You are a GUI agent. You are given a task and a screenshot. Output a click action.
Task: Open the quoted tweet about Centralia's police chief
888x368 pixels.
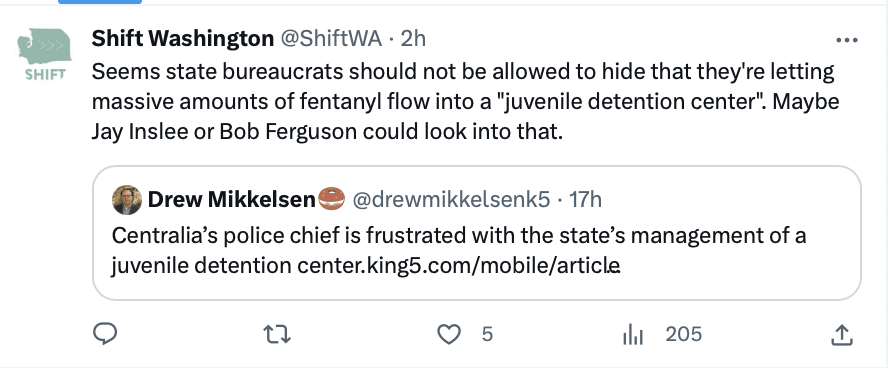point(477,233)
